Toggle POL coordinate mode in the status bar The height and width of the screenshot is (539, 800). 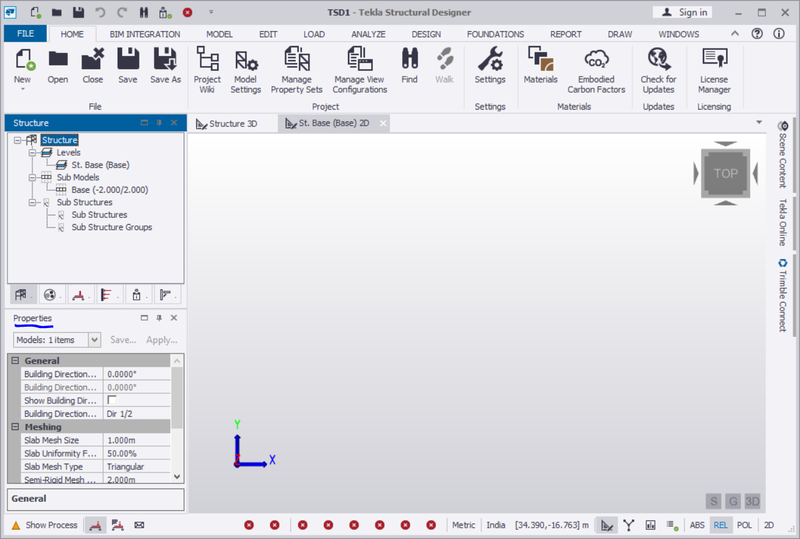click(x=744, y=525)
